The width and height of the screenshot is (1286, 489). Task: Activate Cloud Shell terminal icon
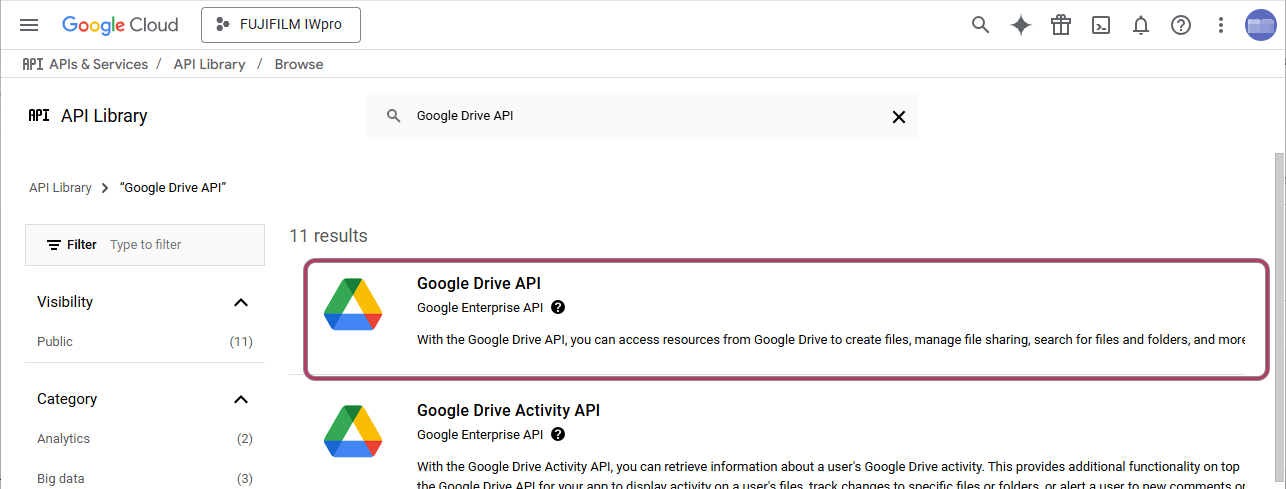point(1100,25)
